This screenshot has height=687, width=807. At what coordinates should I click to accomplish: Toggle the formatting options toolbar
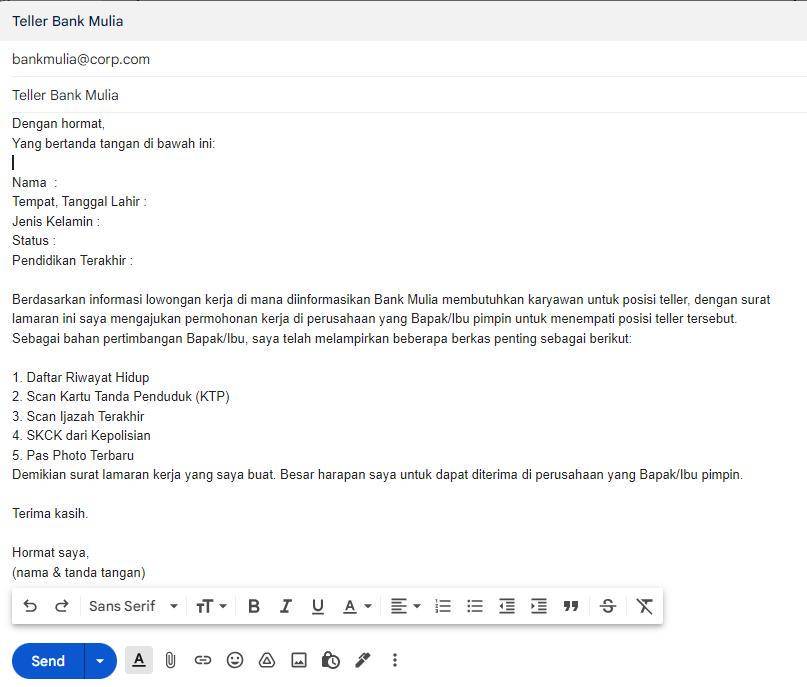point(138,660)
